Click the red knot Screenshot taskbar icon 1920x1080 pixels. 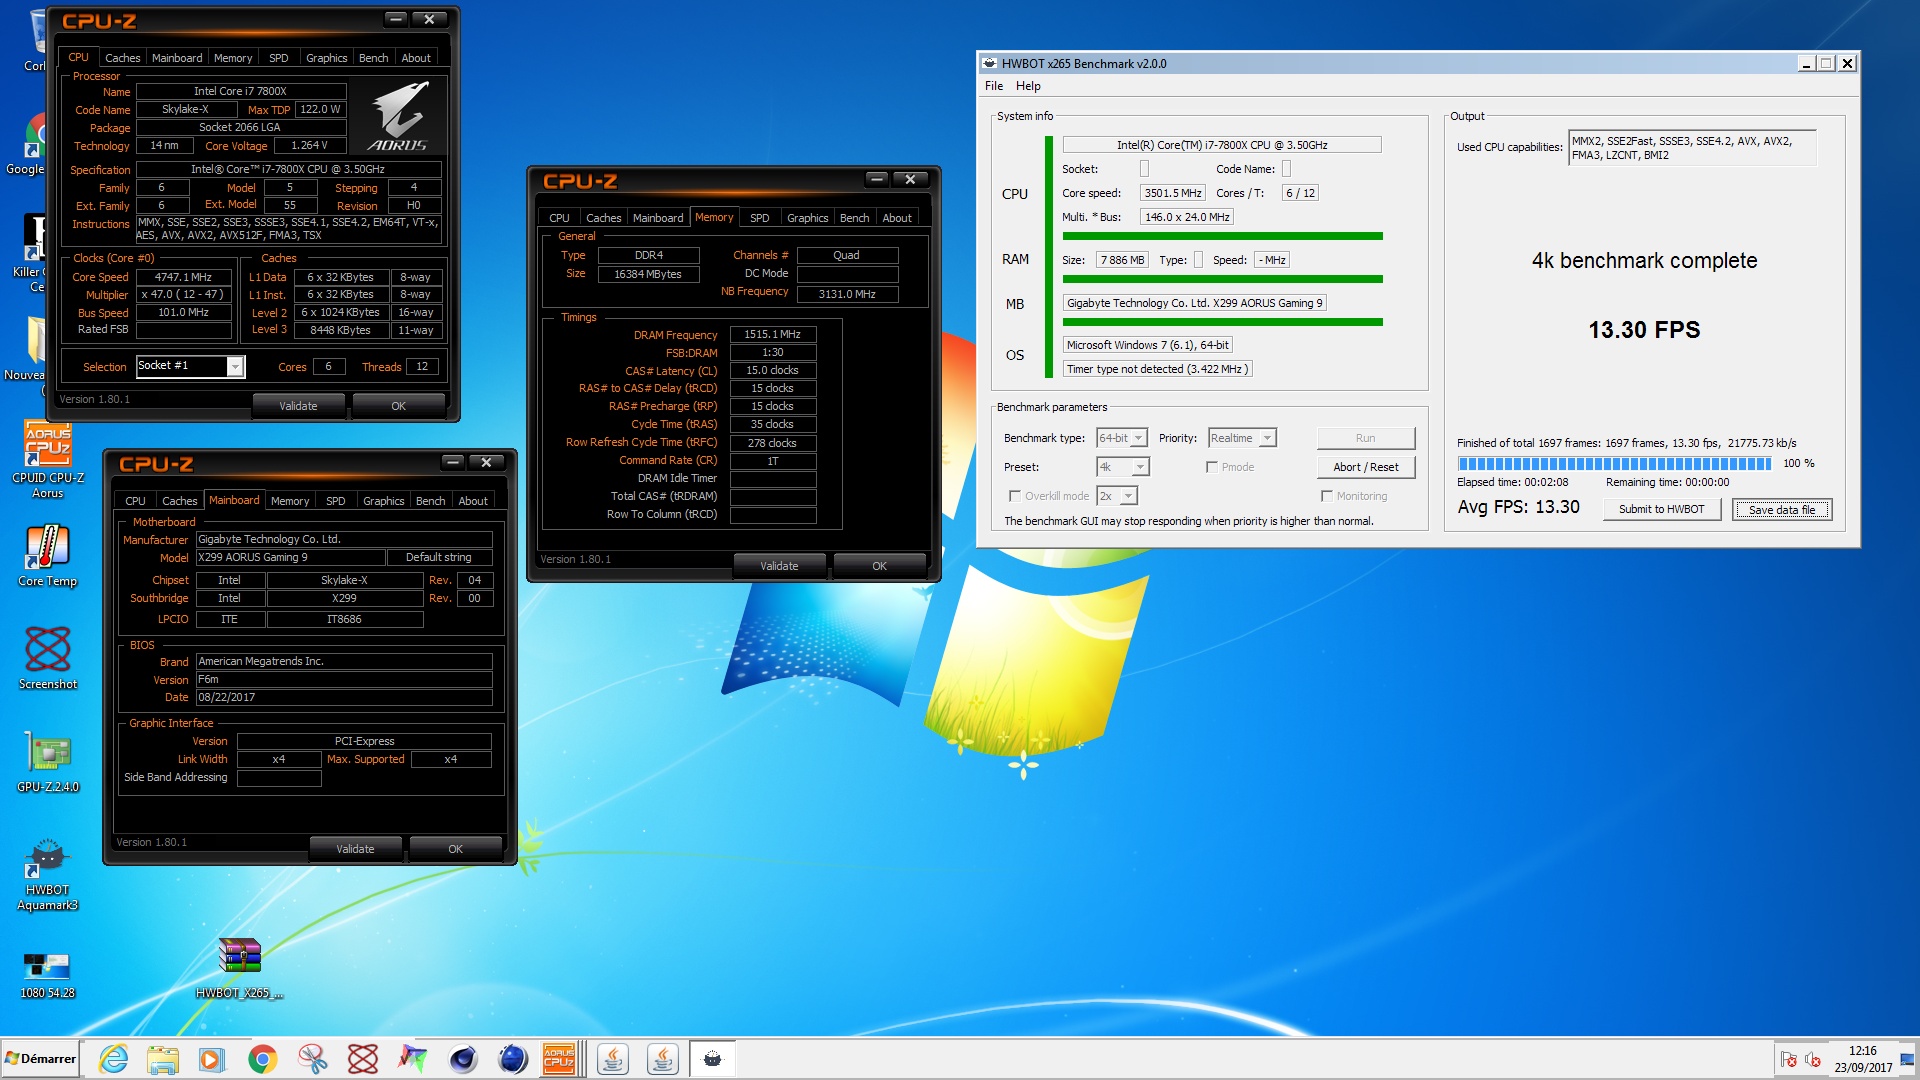362,1059
